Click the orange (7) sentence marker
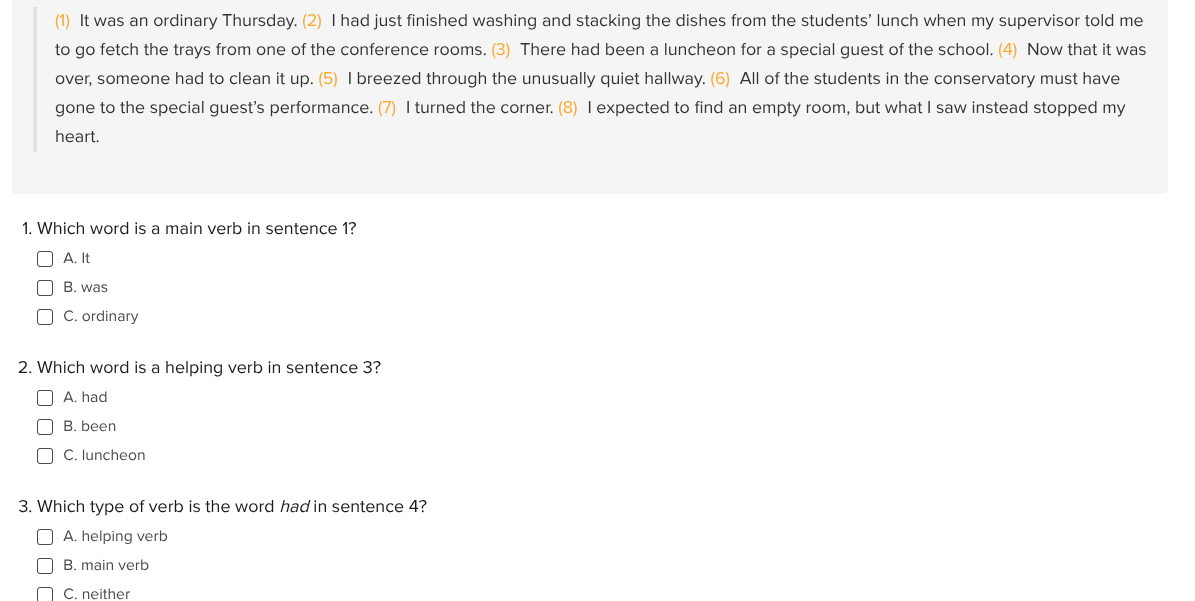Screen dimensions: 1195x601 (387, 108)
